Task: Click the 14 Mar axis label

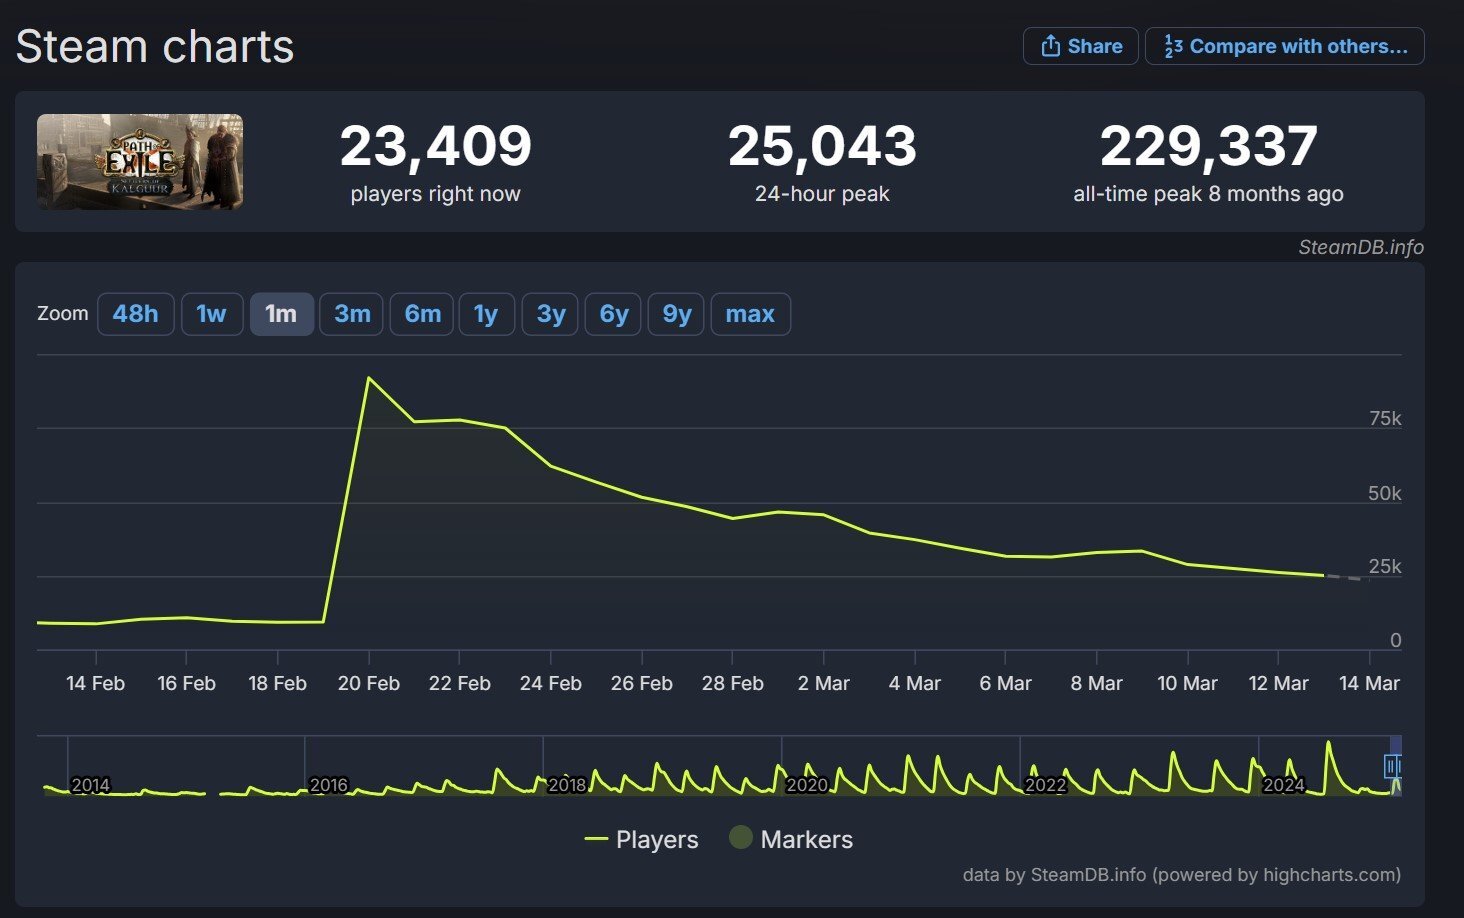Action: coord(1369,683)
